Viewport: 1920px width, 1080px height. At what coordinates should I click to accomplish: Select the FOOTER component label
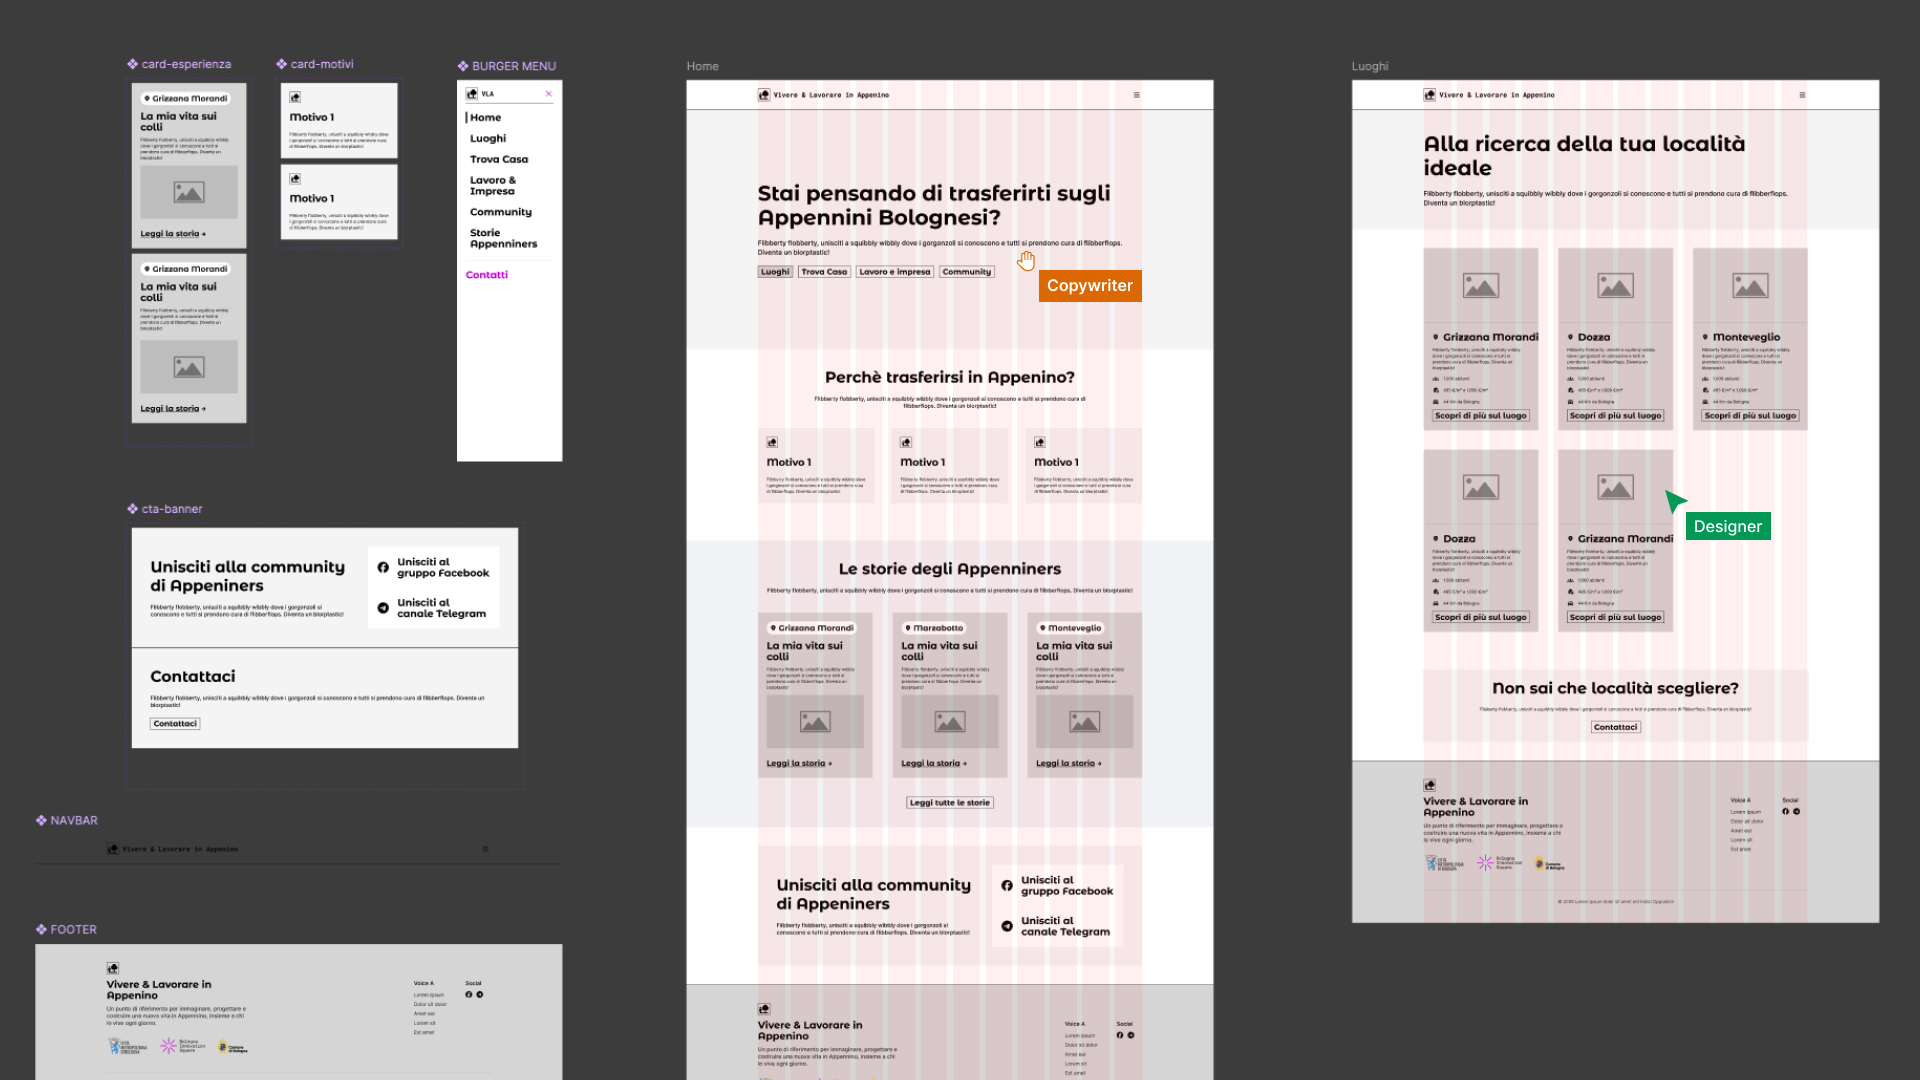(x=67, y=929)
